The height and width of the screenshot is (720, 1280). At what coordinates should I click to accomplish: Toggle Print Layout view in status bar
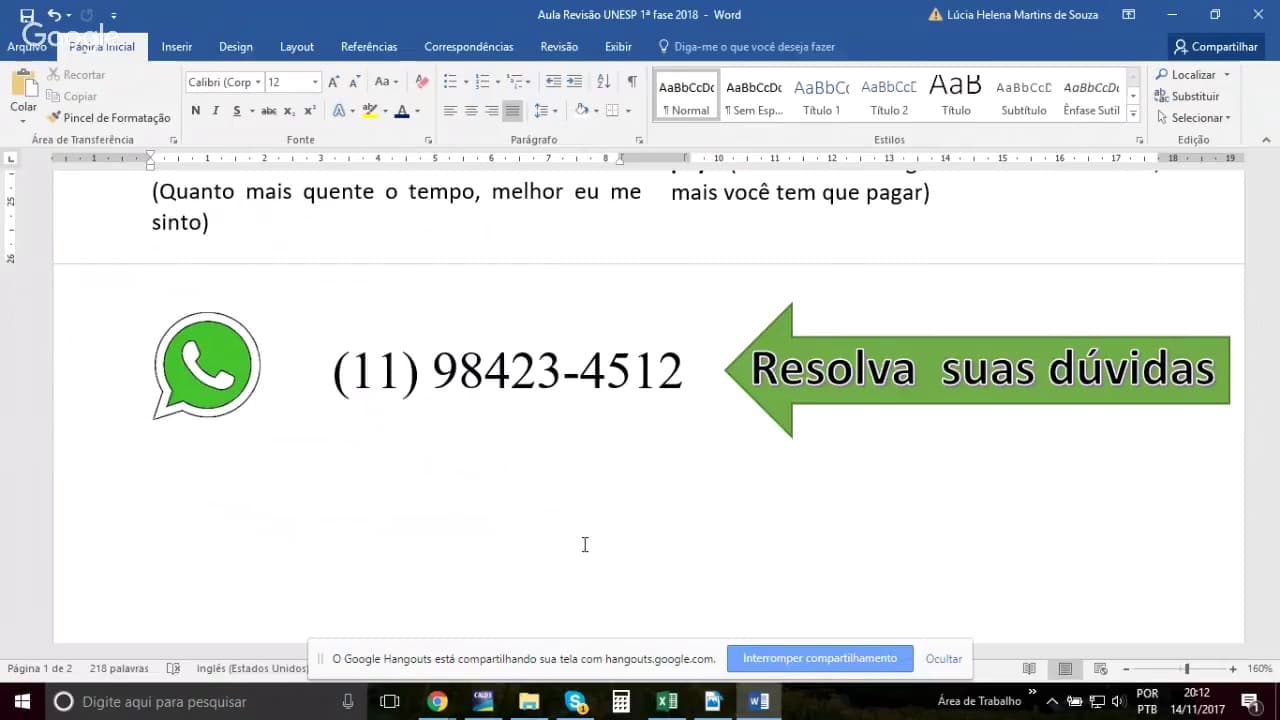tap(1065, 669)
